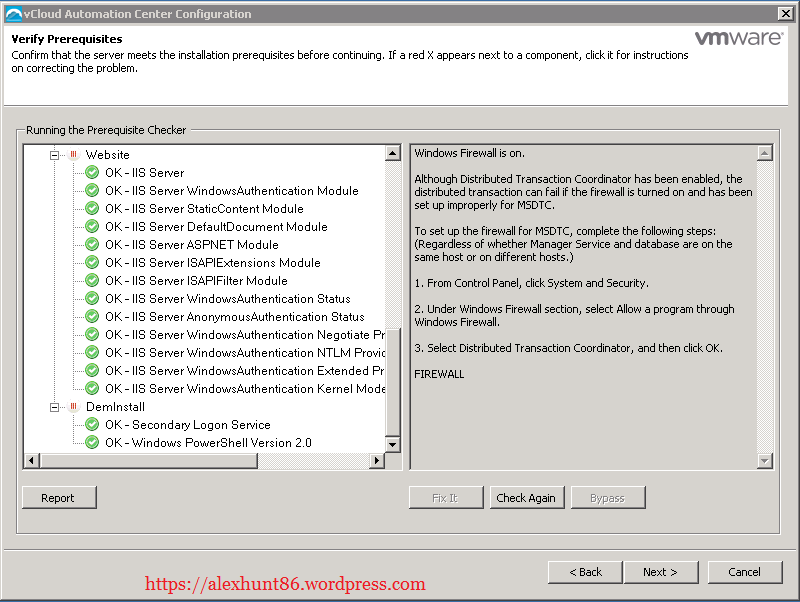
Task: Click the Bypass button
Action: tap(607, 497)
